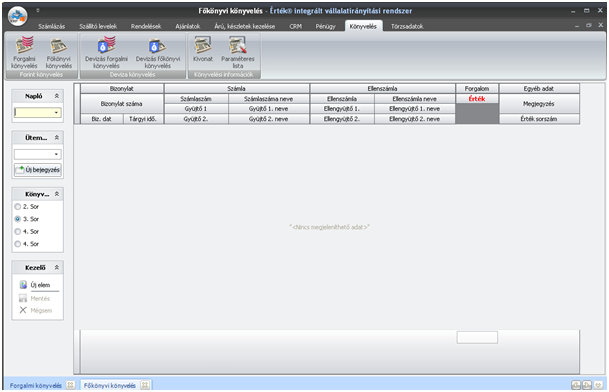The height and width of the screenshot is (392, 609).
Task: Collapse the Kezelő panel
Action: click(57, 267)
